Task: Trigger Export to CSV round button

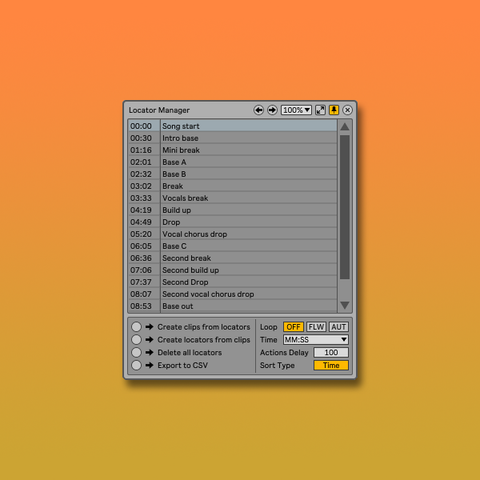Action: click(x=136, y=365)
